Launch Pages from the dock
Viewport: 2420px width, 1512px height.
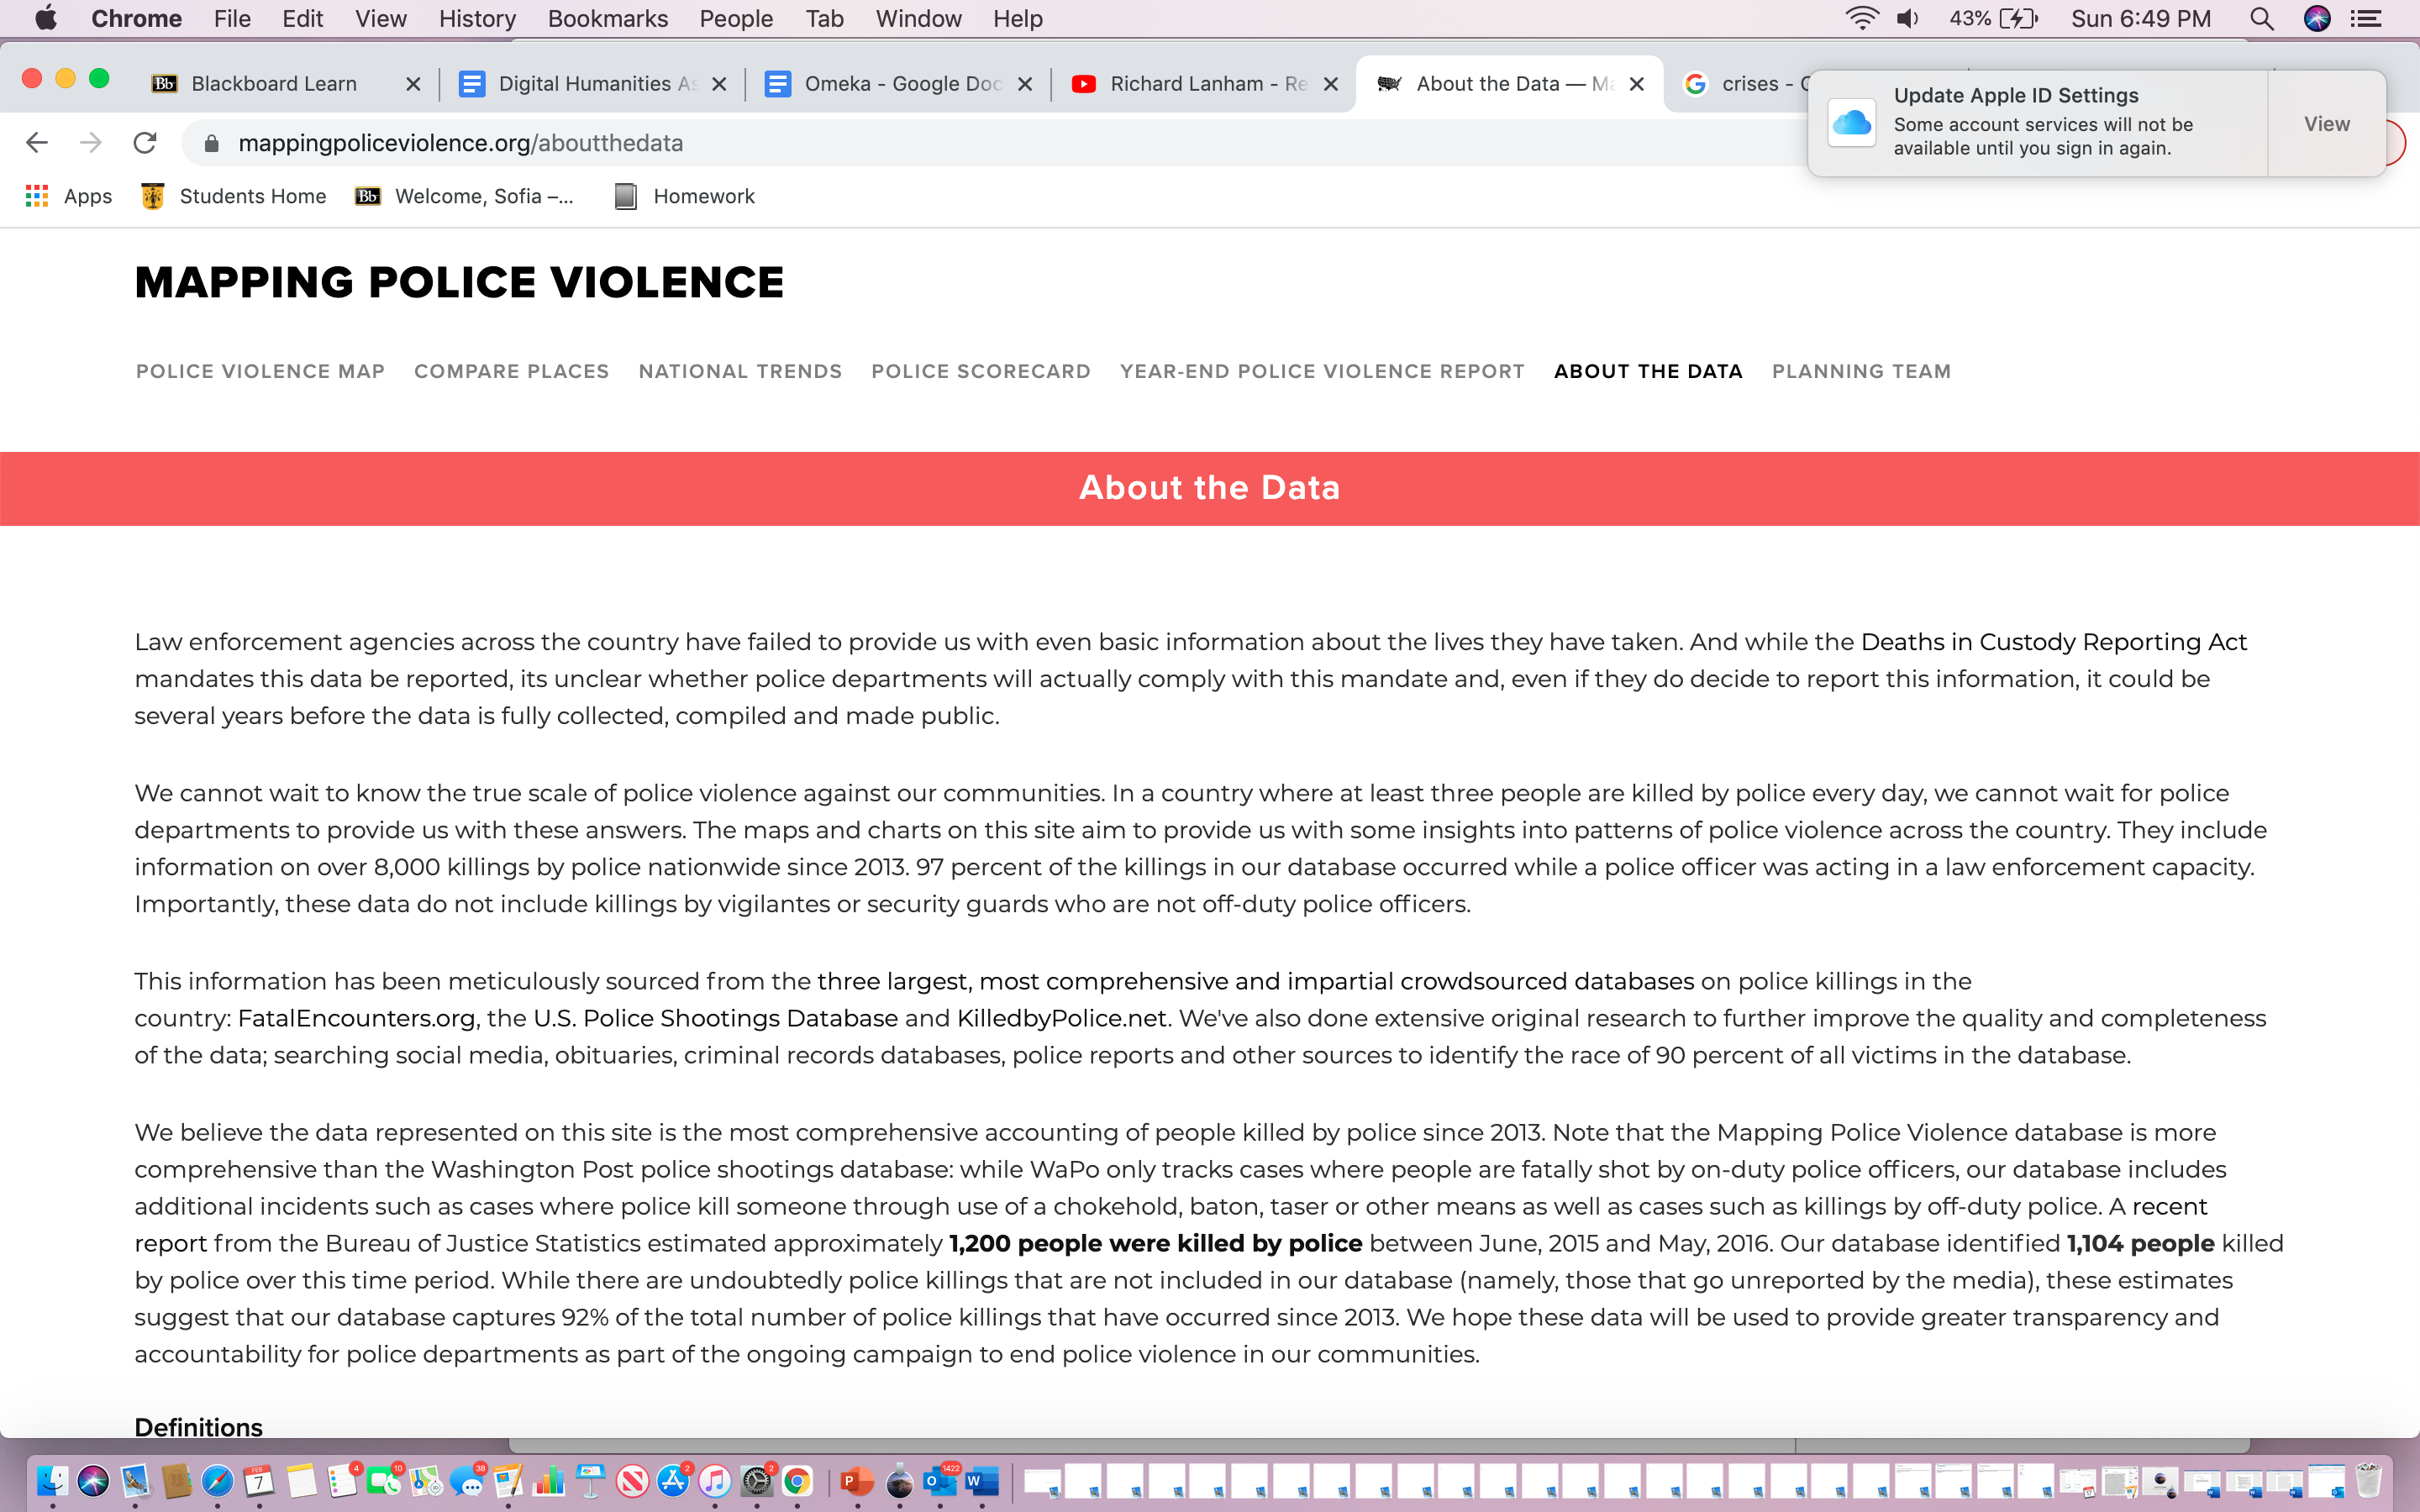[x=508, y=1481]
